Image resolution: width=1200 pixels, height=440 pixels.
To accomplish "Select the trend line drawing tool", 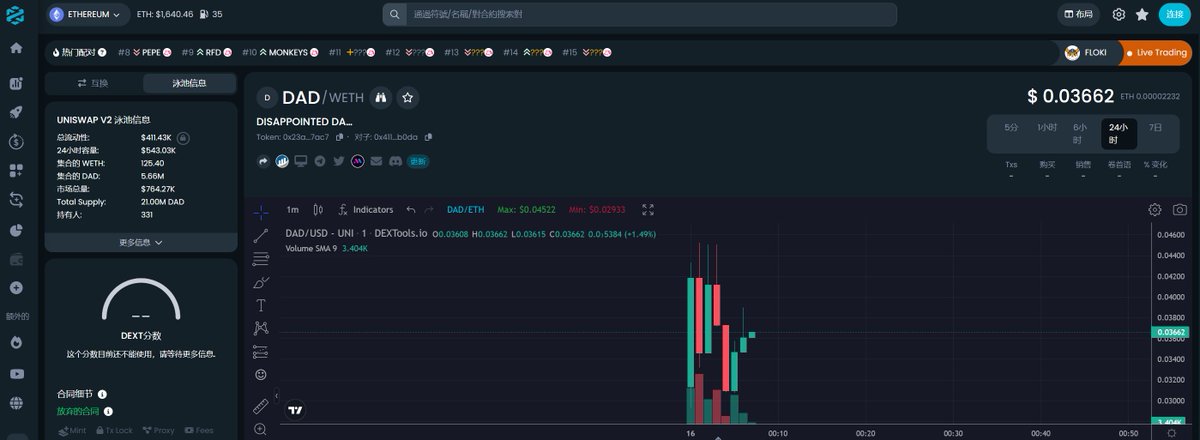I will coord(261,236).
